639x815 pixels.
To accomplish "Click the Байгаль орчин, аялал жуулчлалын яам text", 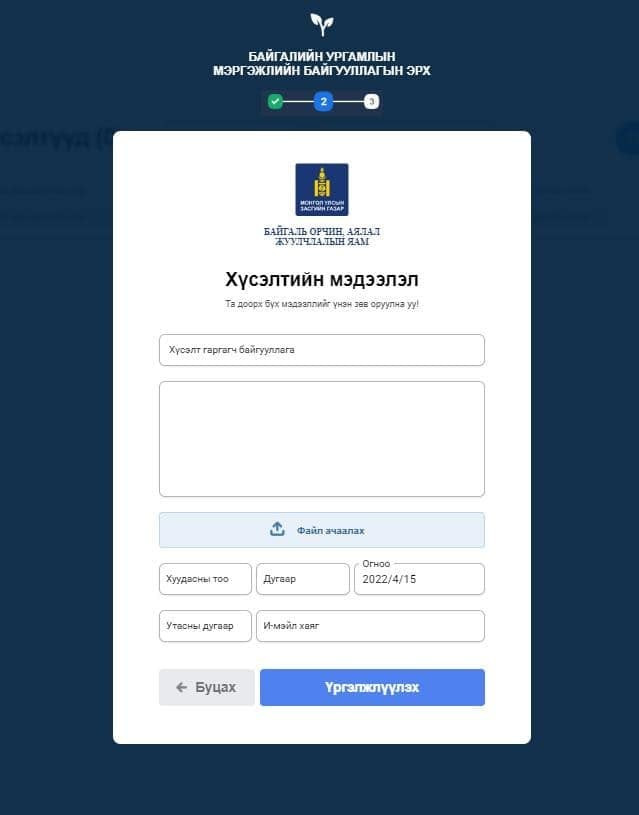I will click(x=322, y=236).
